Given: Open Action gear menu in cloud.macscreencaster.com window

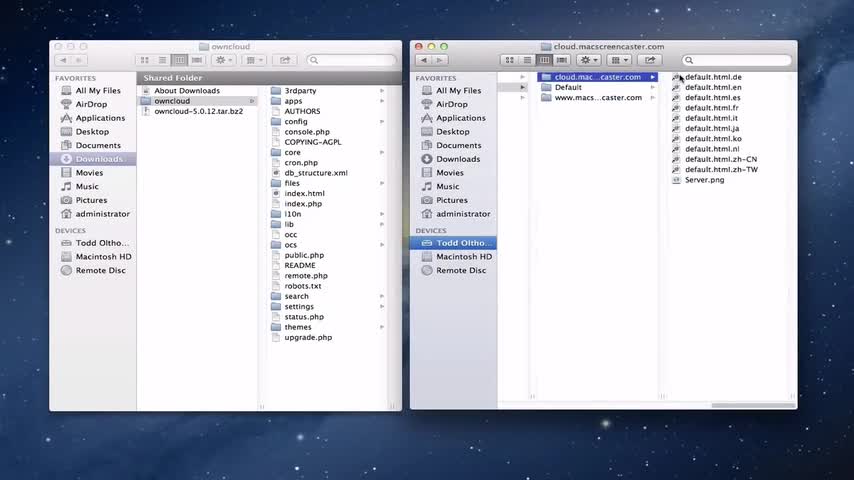Looking at the screenshot, I should click(589, 60).
